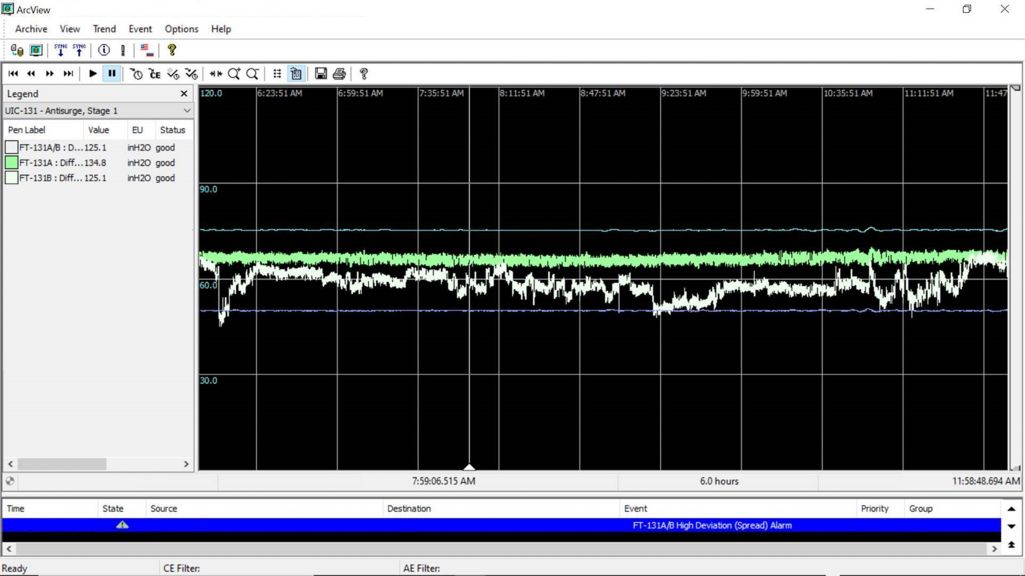Click the Status column header
1025x576 pixels.
(173, 130)
